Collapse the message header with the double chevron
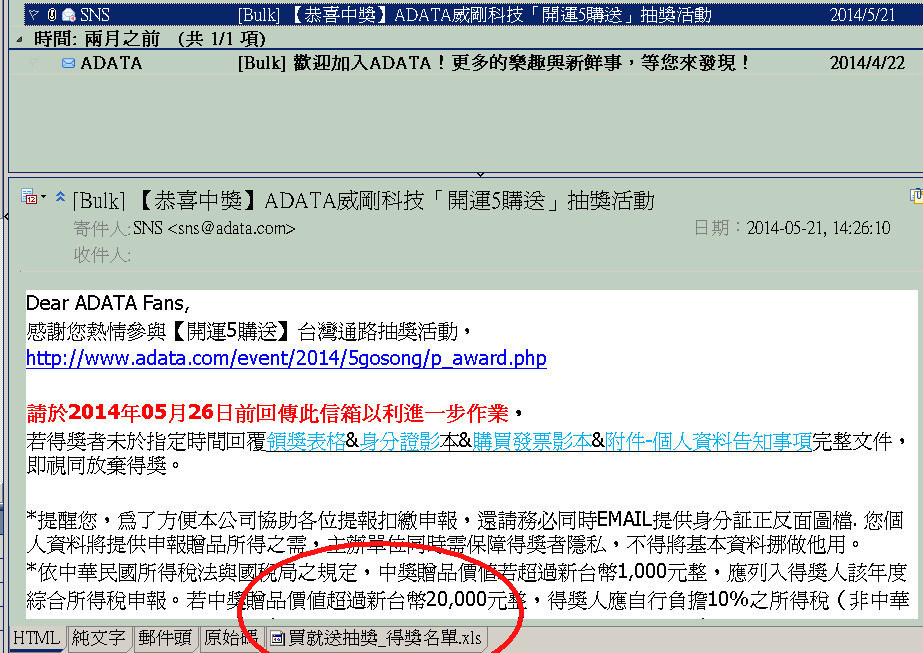The height and width of the screenshot is (653, 923). [x=60, y=197]
